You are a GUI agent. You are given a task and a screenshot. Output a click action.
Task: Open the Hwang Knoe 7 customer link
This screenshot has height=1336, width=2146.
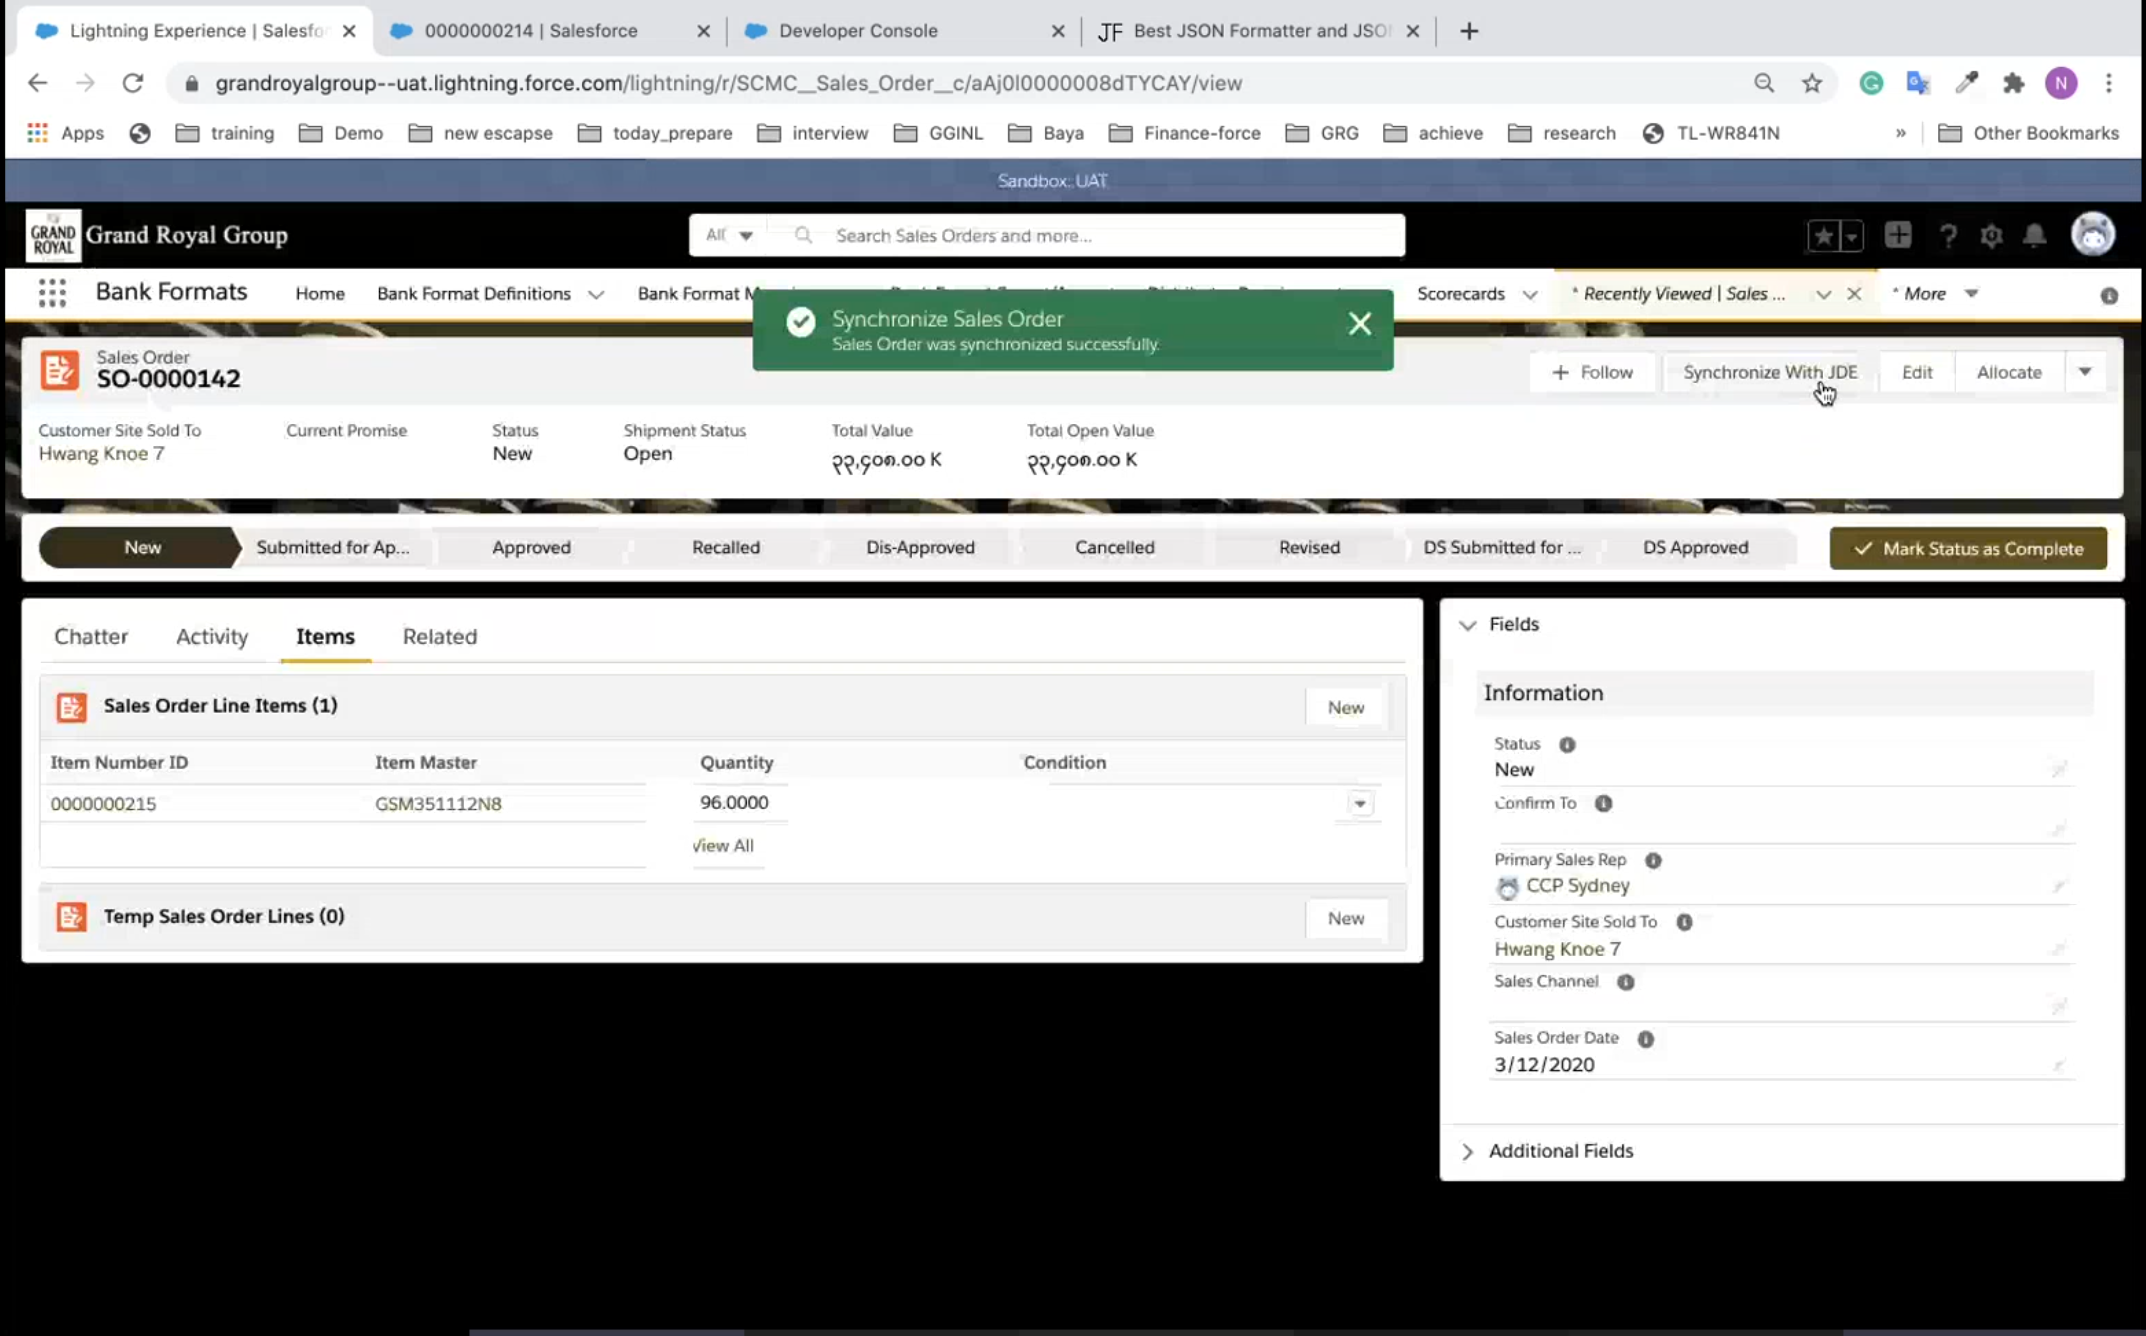[x=101, y=454]
